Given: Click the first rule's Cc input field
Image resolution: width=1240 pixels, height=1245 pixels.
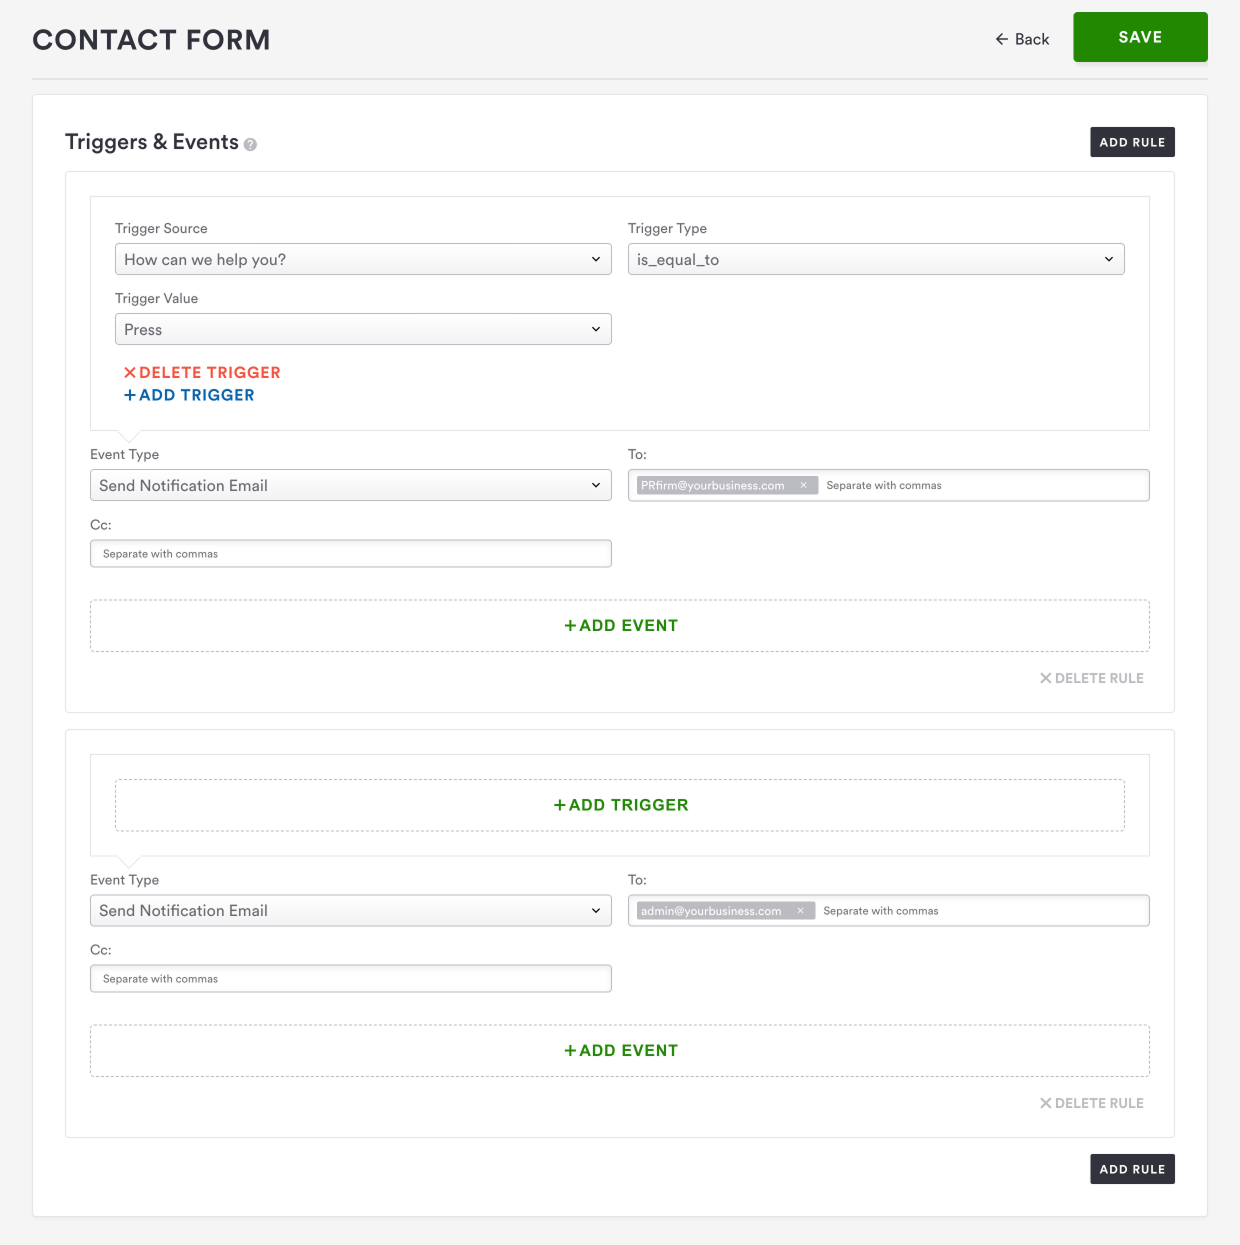Looking at the screenshot, I should tap(350, 554).
